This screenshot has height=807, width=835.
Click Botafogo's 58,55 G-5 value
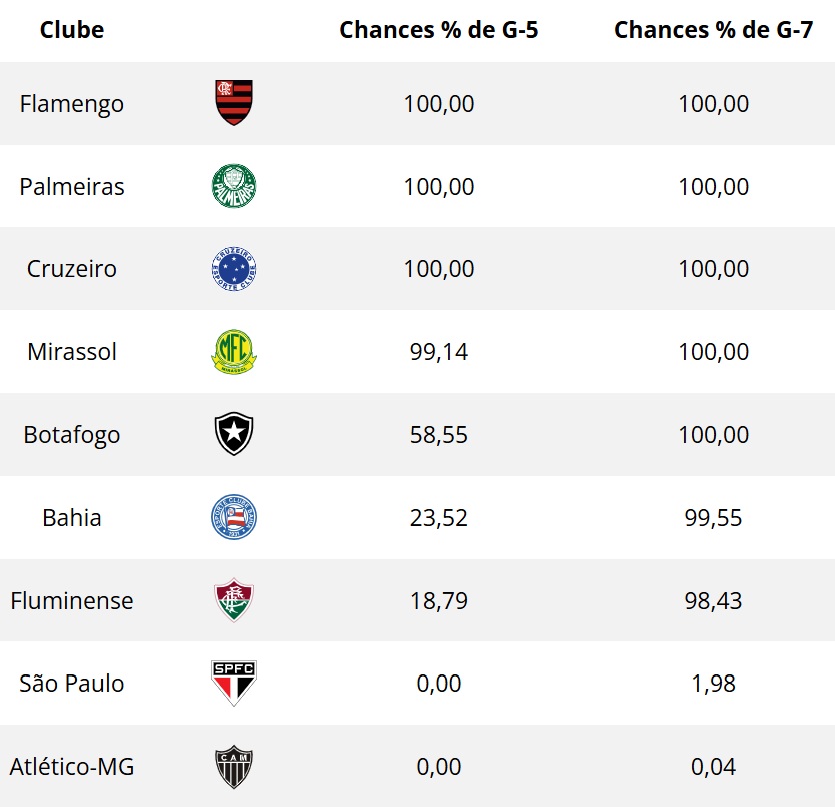(x=439, y=435)
